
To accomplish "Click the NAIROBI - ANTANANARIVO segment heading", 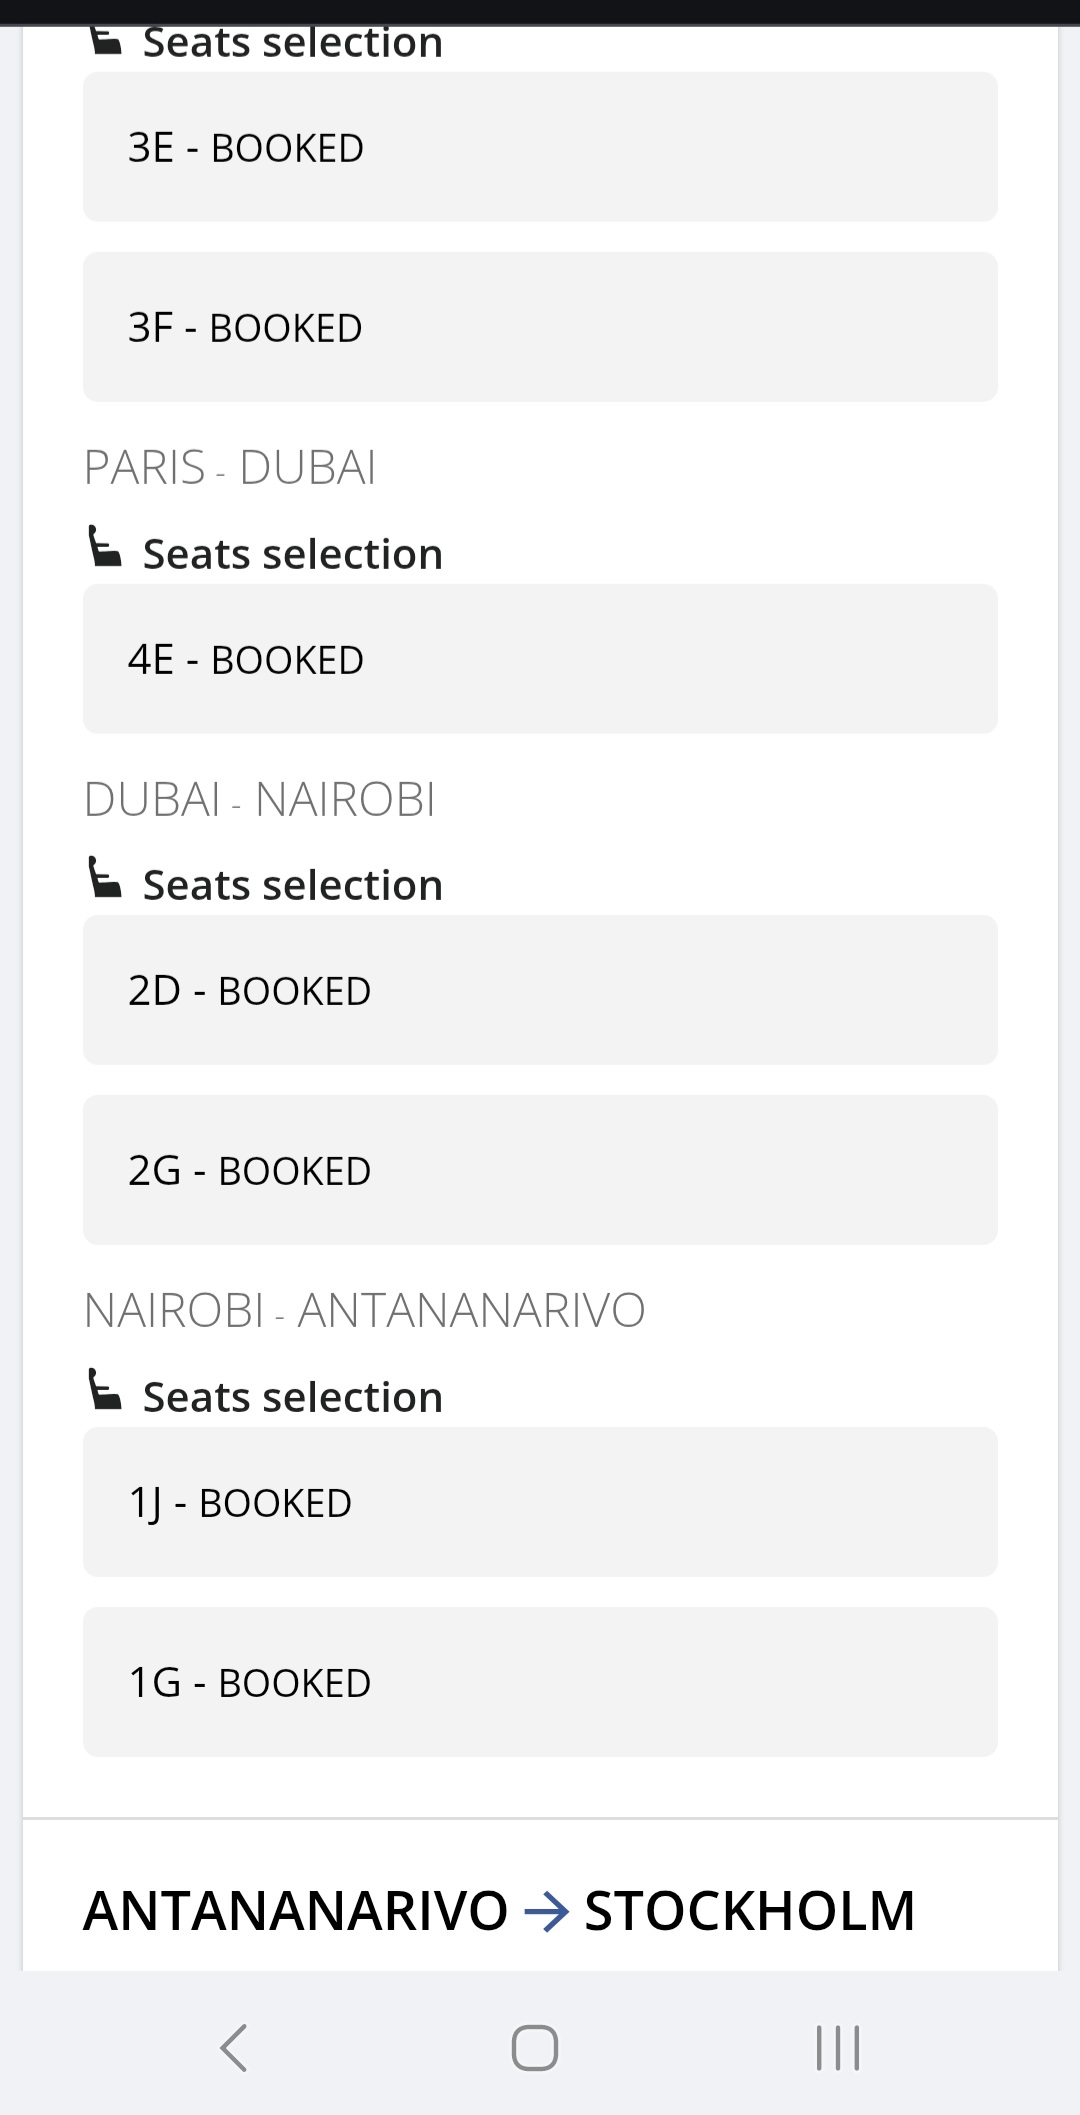I will tap(365, 1311).
